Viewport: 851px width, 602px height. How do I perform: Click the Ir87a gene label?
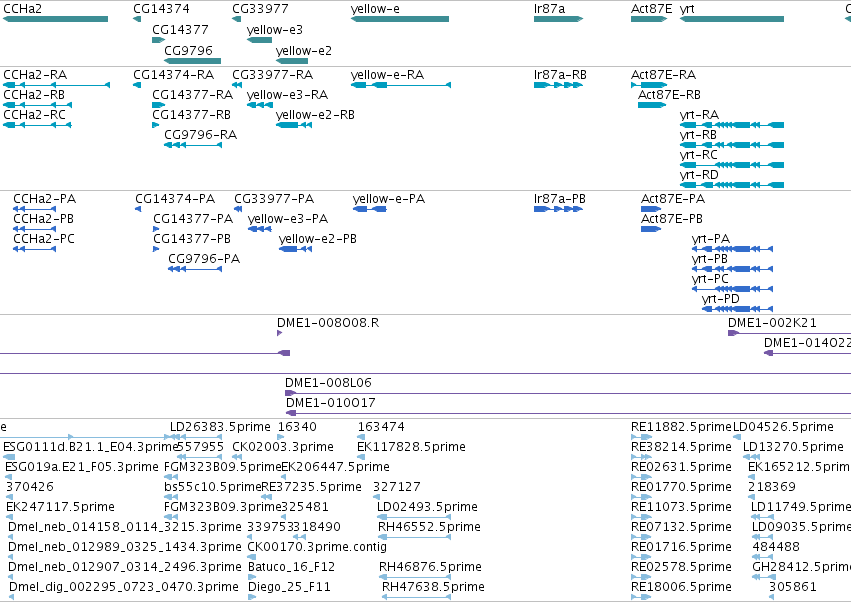(549, 9)
